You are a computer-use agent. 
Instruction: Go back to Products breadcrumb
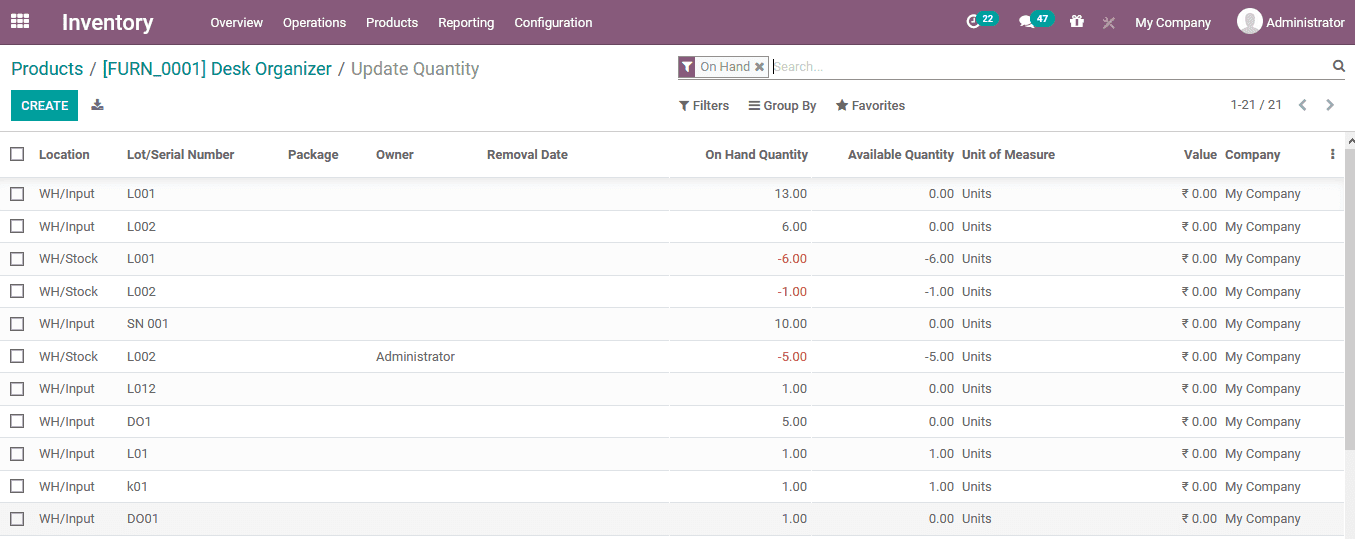tap(47, 69)
